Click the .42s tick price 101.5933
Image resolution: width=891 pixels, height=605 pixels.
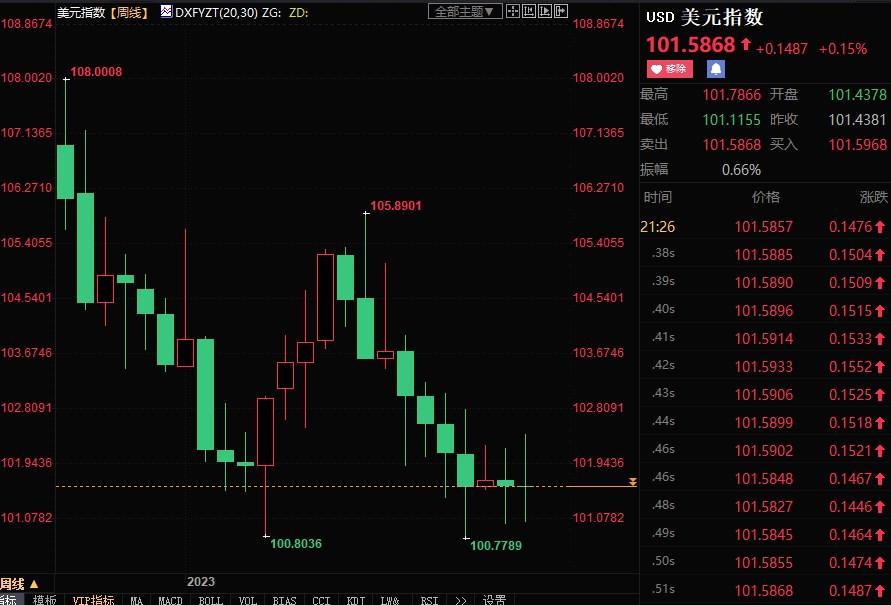(763, 366)
